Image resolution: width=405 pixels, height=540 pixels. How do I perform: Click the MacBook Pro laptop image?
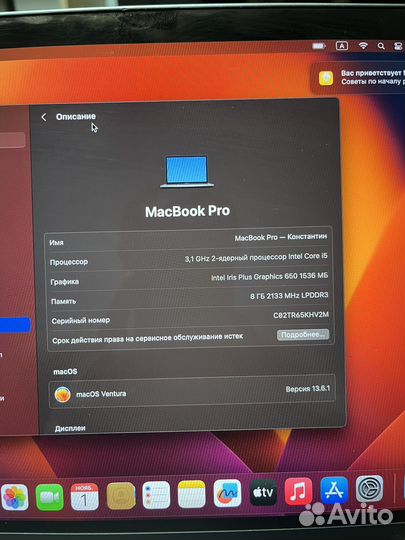[187, 172]
